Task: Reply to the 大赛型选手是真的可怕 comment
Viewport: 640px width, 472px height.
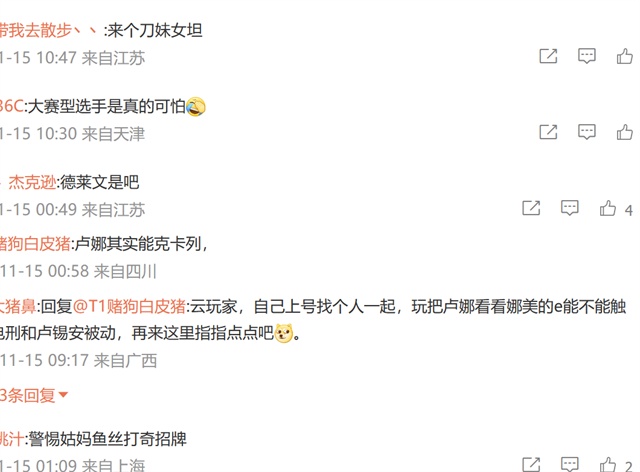Action: (587, 132)
